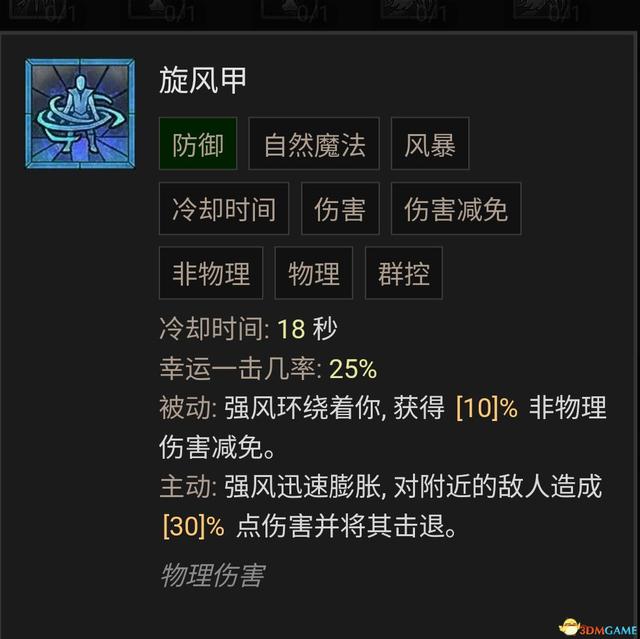Pick the boxed 非物理 tag
The width and height of the screenshot is (640, 639).
(x=211, y=273)
